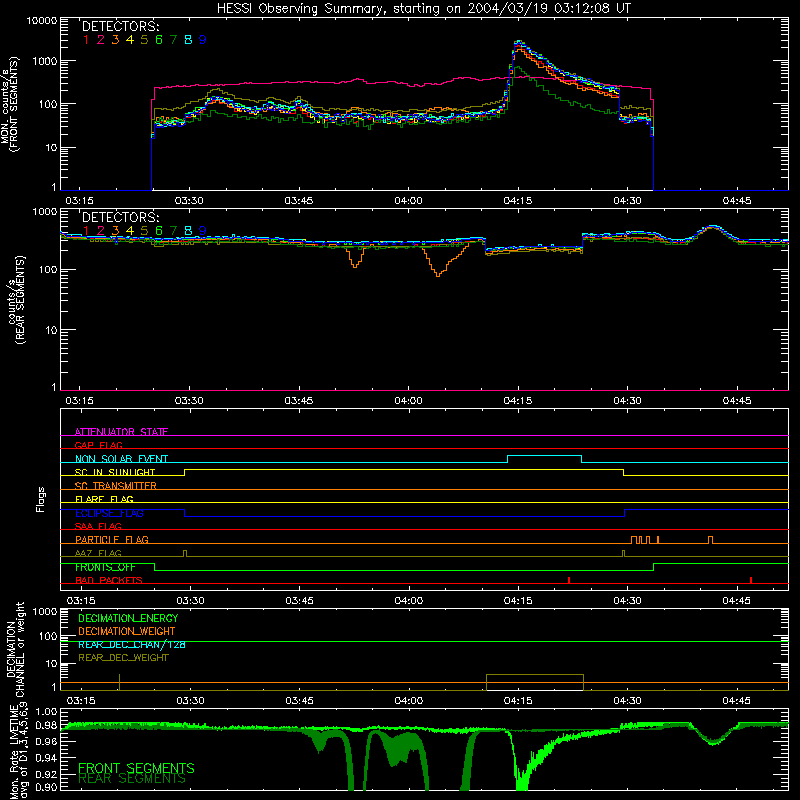Select DETECTORS: label in front segments plot

(x=120, y=27)
